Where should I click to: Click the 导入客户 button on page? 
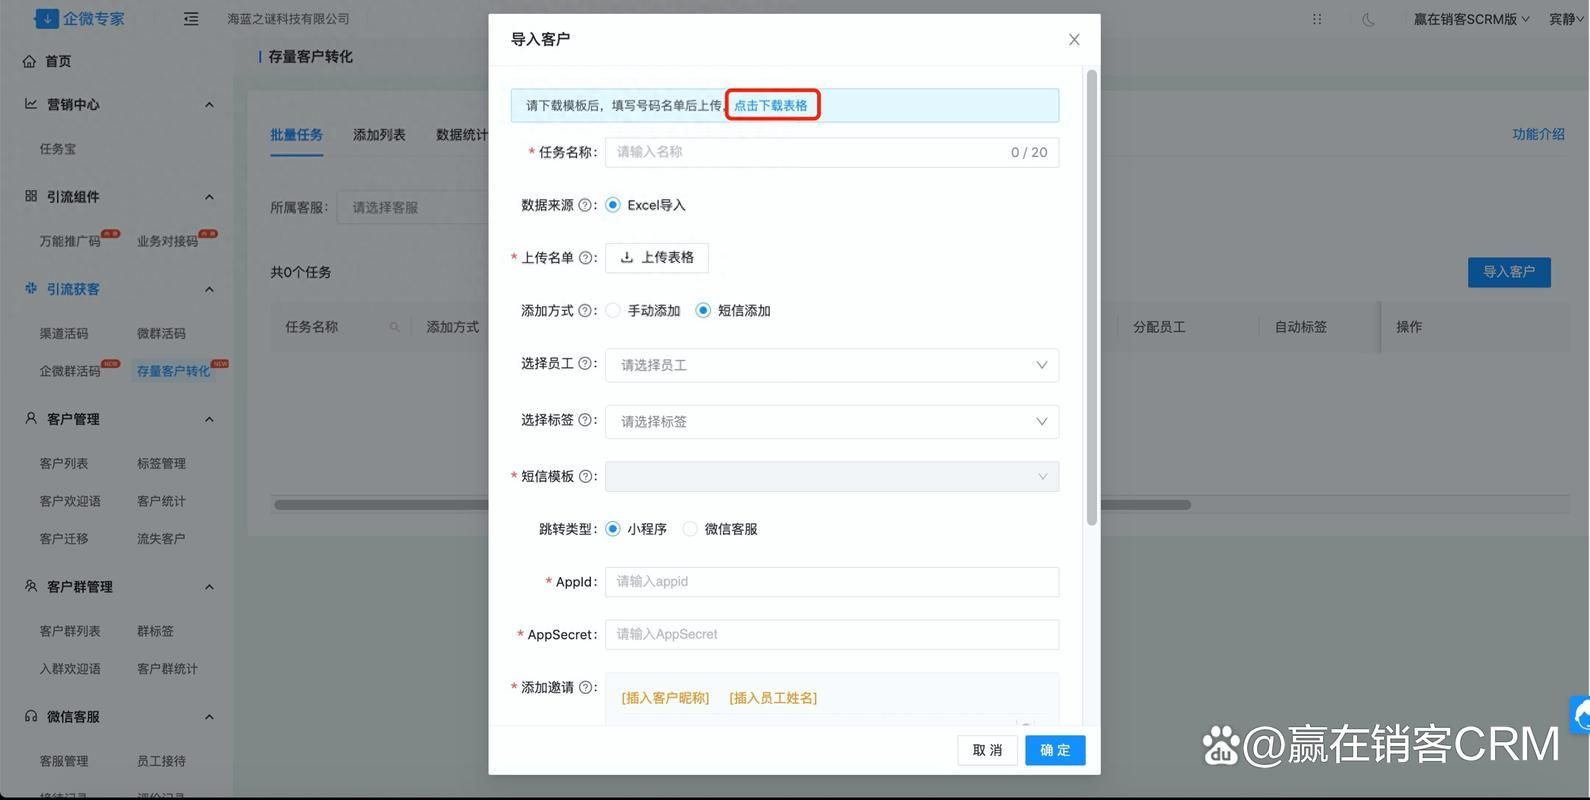(x=1509, y=272)
